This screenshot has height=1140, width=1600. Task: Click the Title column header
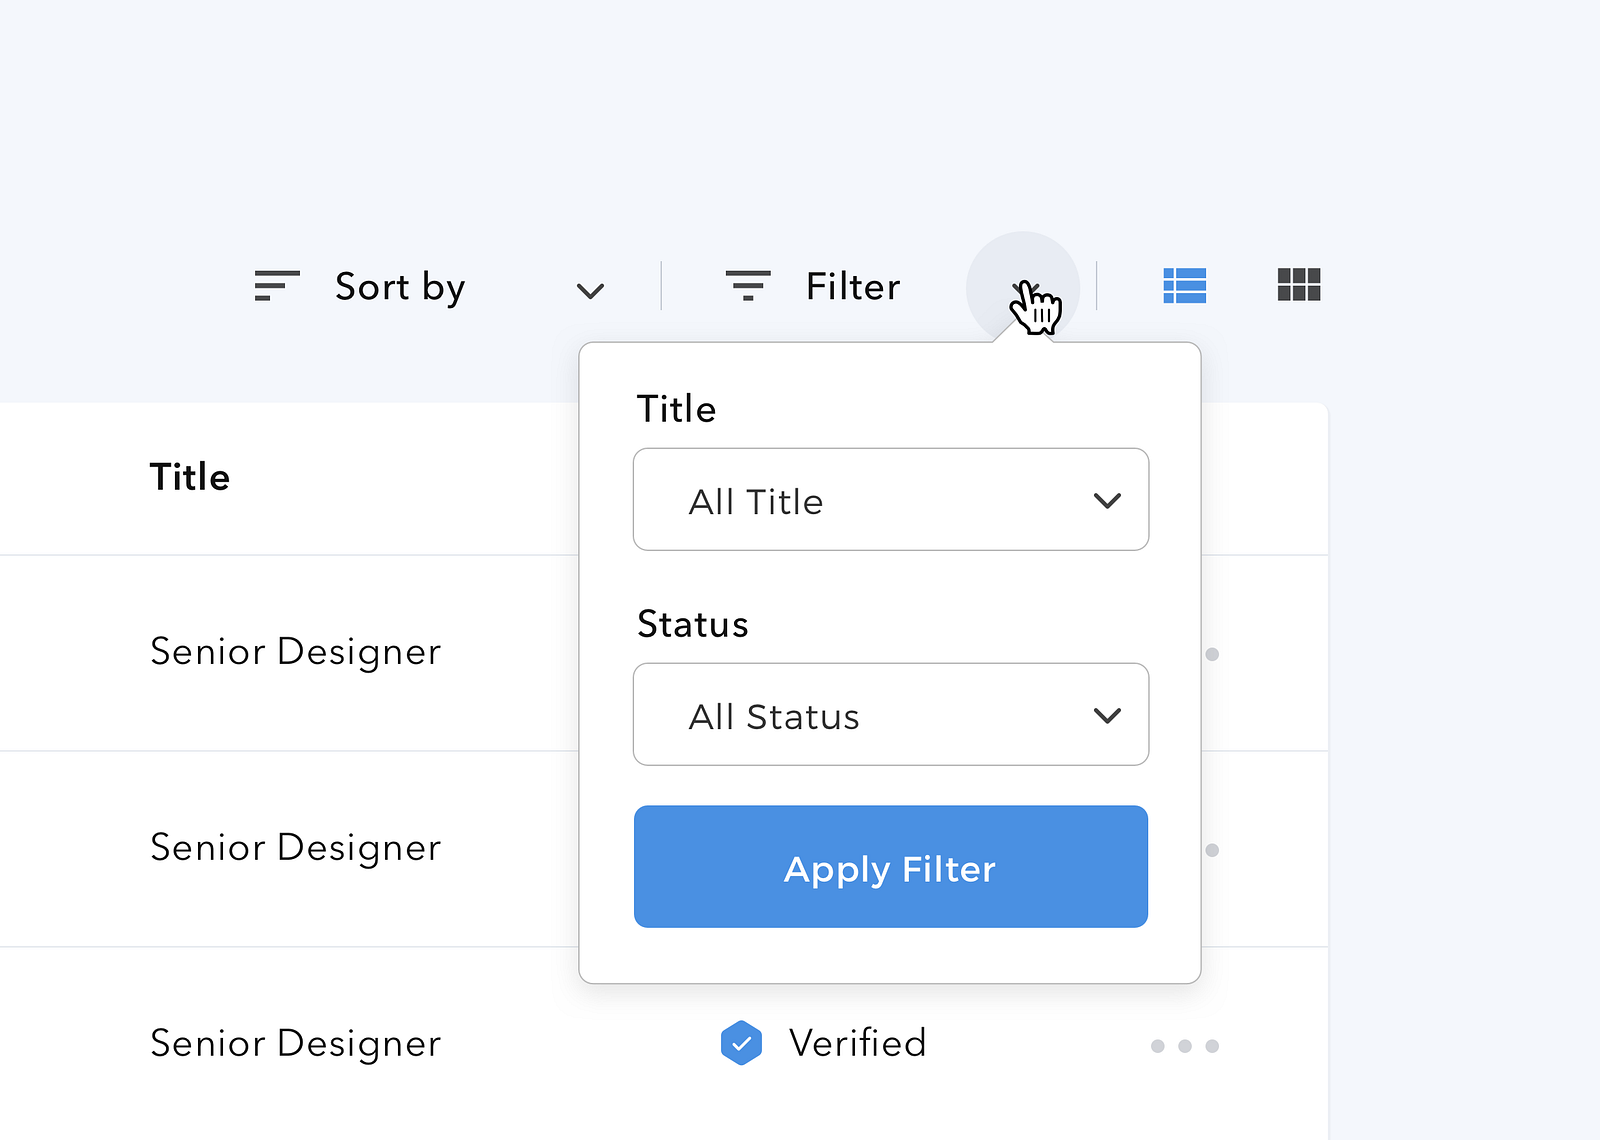pyautogui.click(x=190, y=477)
